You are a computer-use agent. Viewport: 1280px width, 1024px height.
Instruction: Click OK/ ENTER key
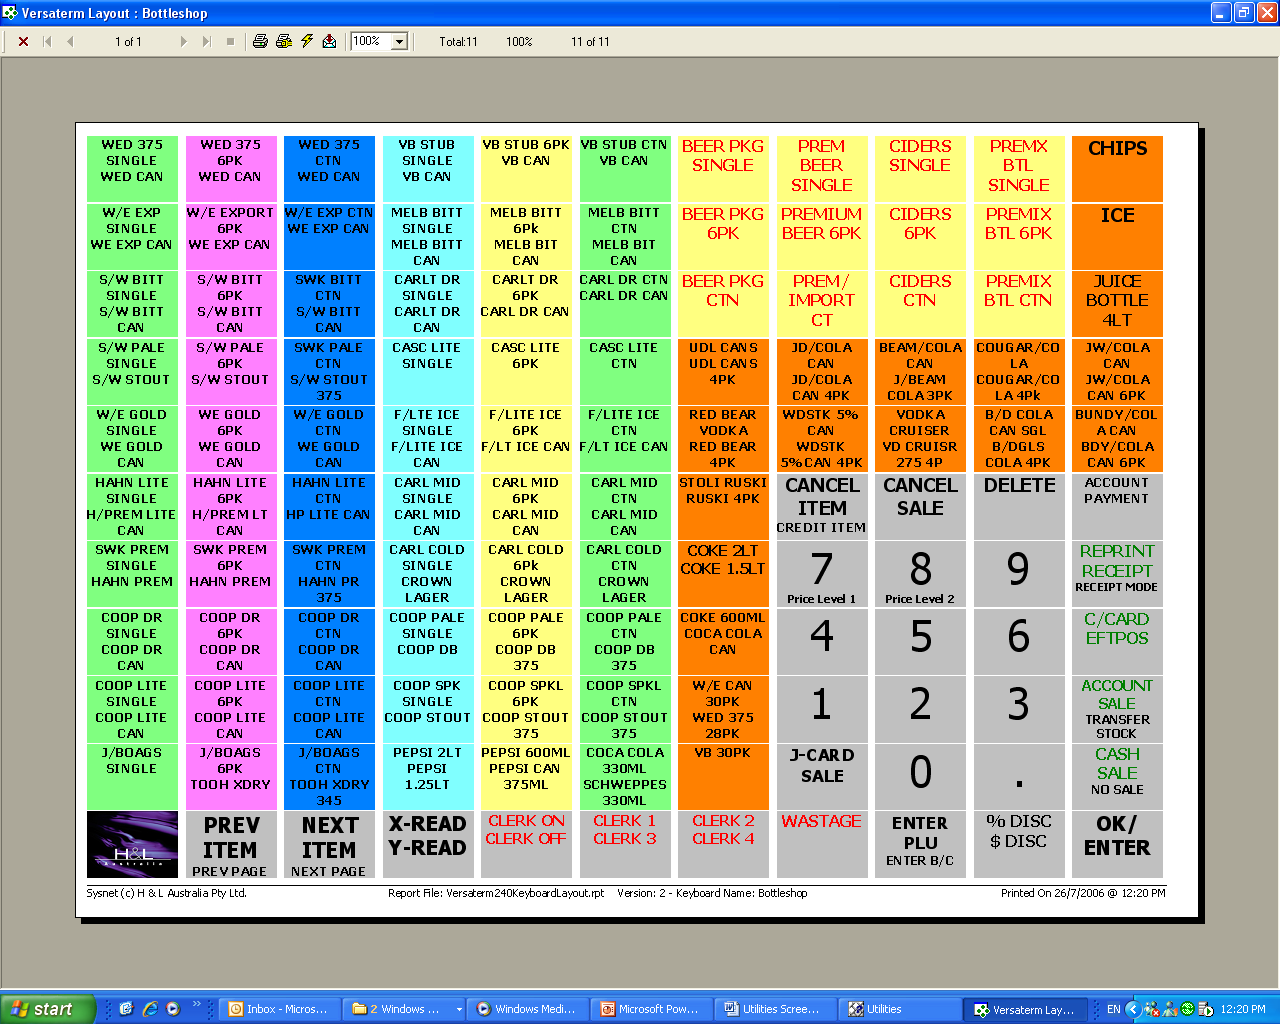coord(1117,844)
